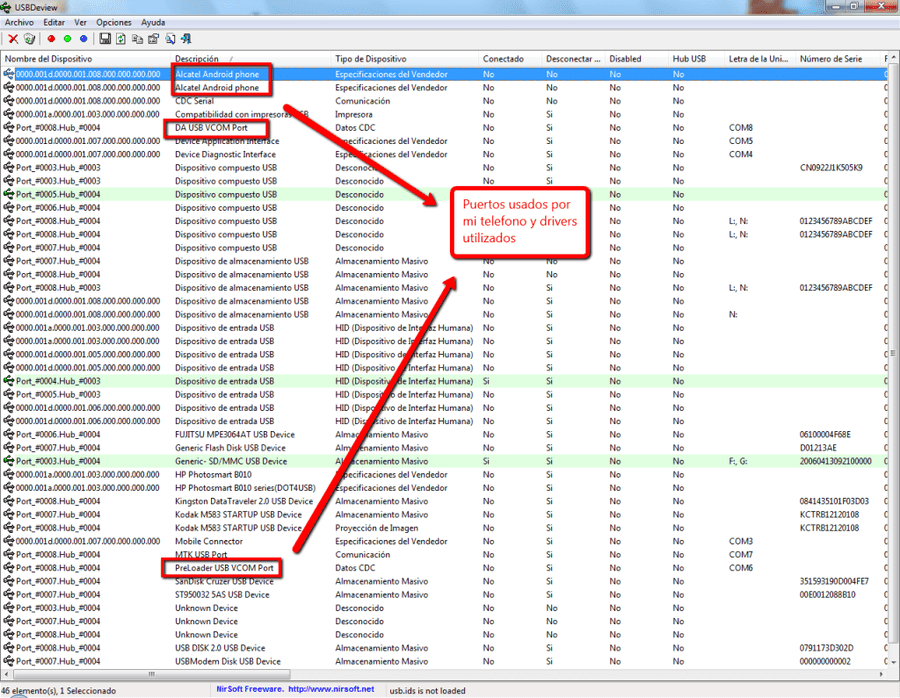900x698 pixels.
Task: Click the green dot enable device icon
Action: 67,39
